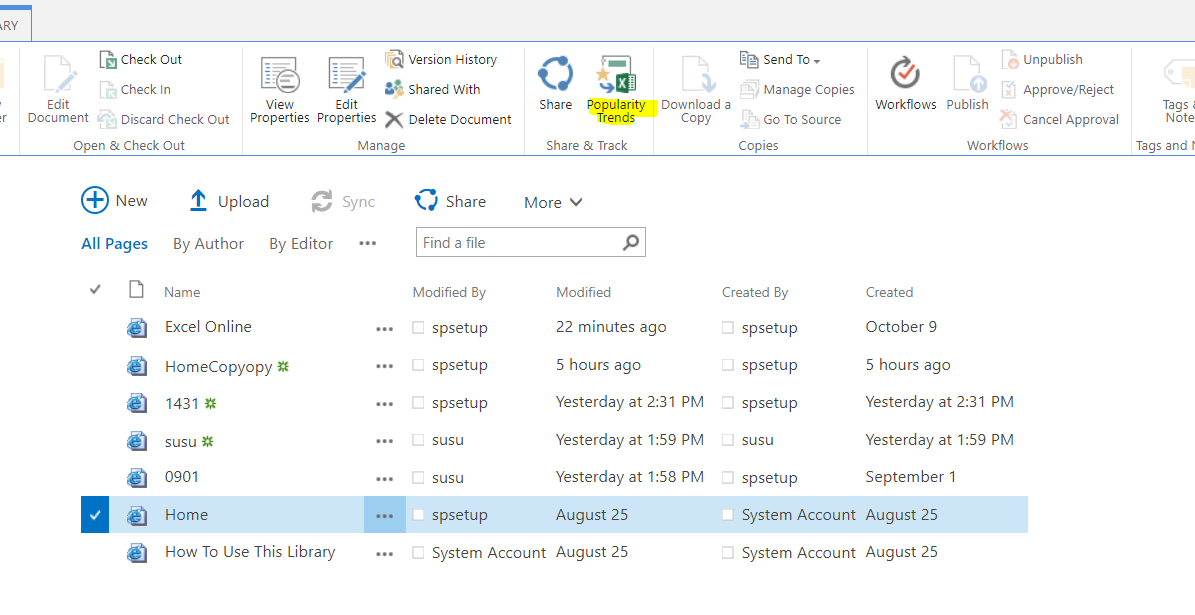The width and height of the screenshot is (1195, 615).
Task: Sort by the Modified column header
Action: [x=583, y=292]
